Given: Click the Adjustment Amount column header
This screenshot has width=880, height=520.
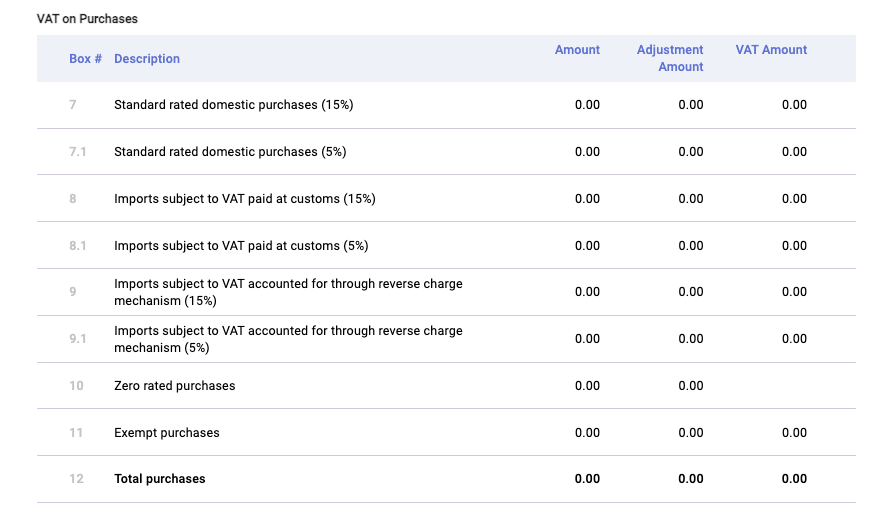Looking at the screenshot, I should click(x=670, y=58).
